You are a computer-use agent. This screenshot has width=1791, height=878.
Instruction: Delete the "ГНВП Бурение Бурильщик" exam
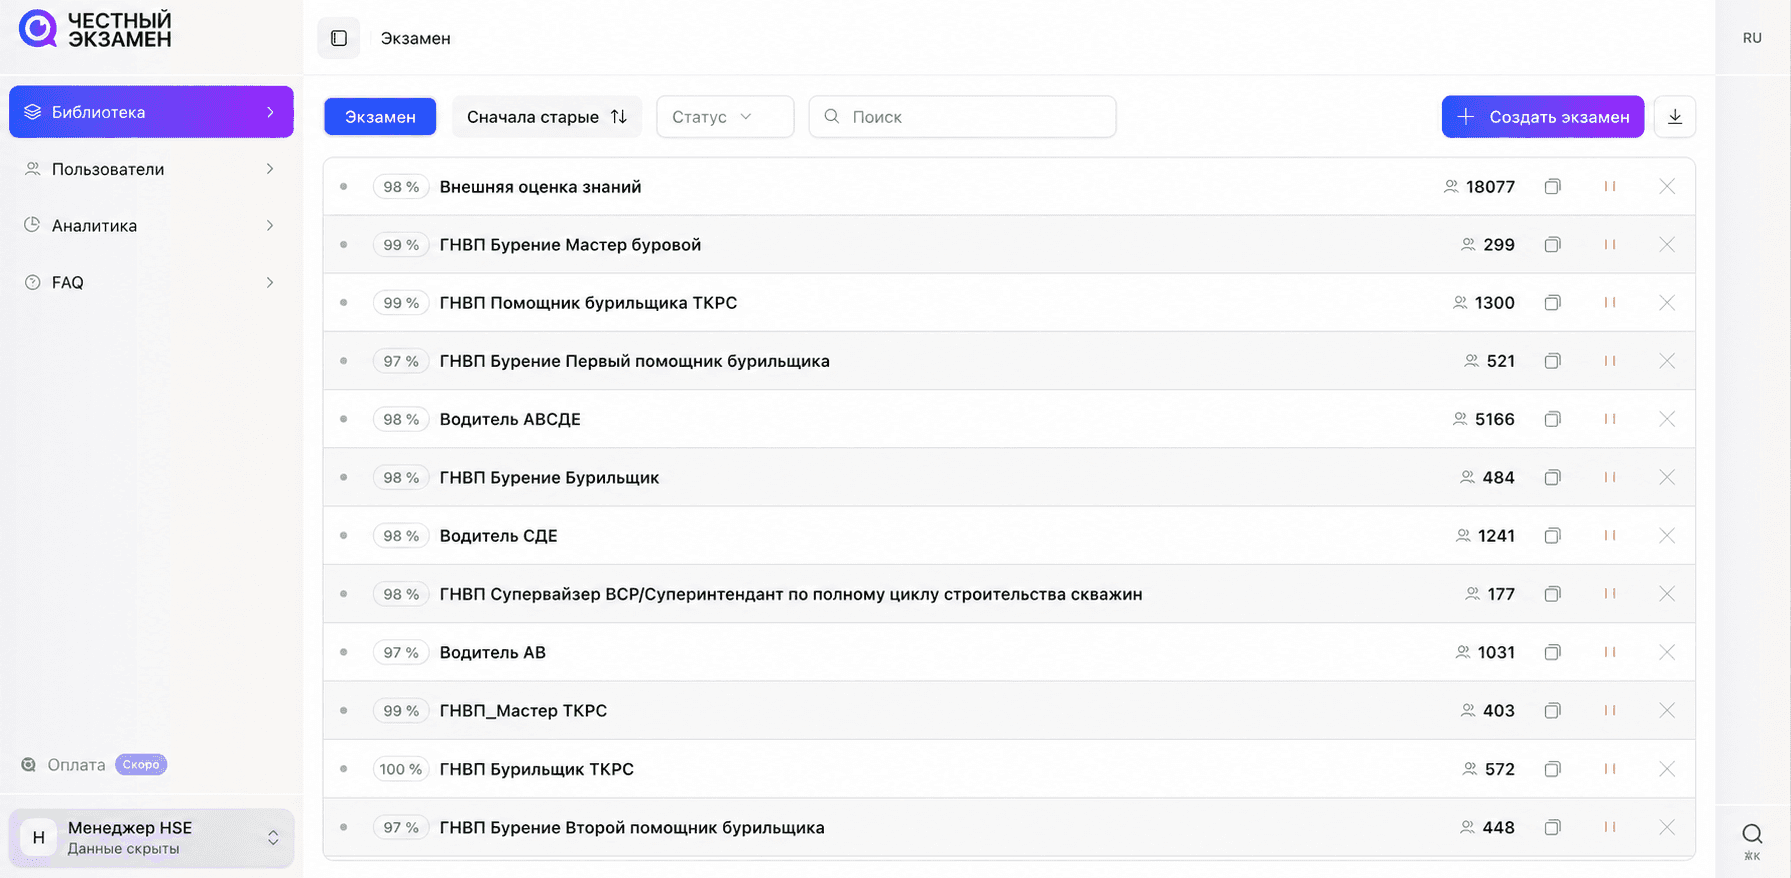point(1667,477)
